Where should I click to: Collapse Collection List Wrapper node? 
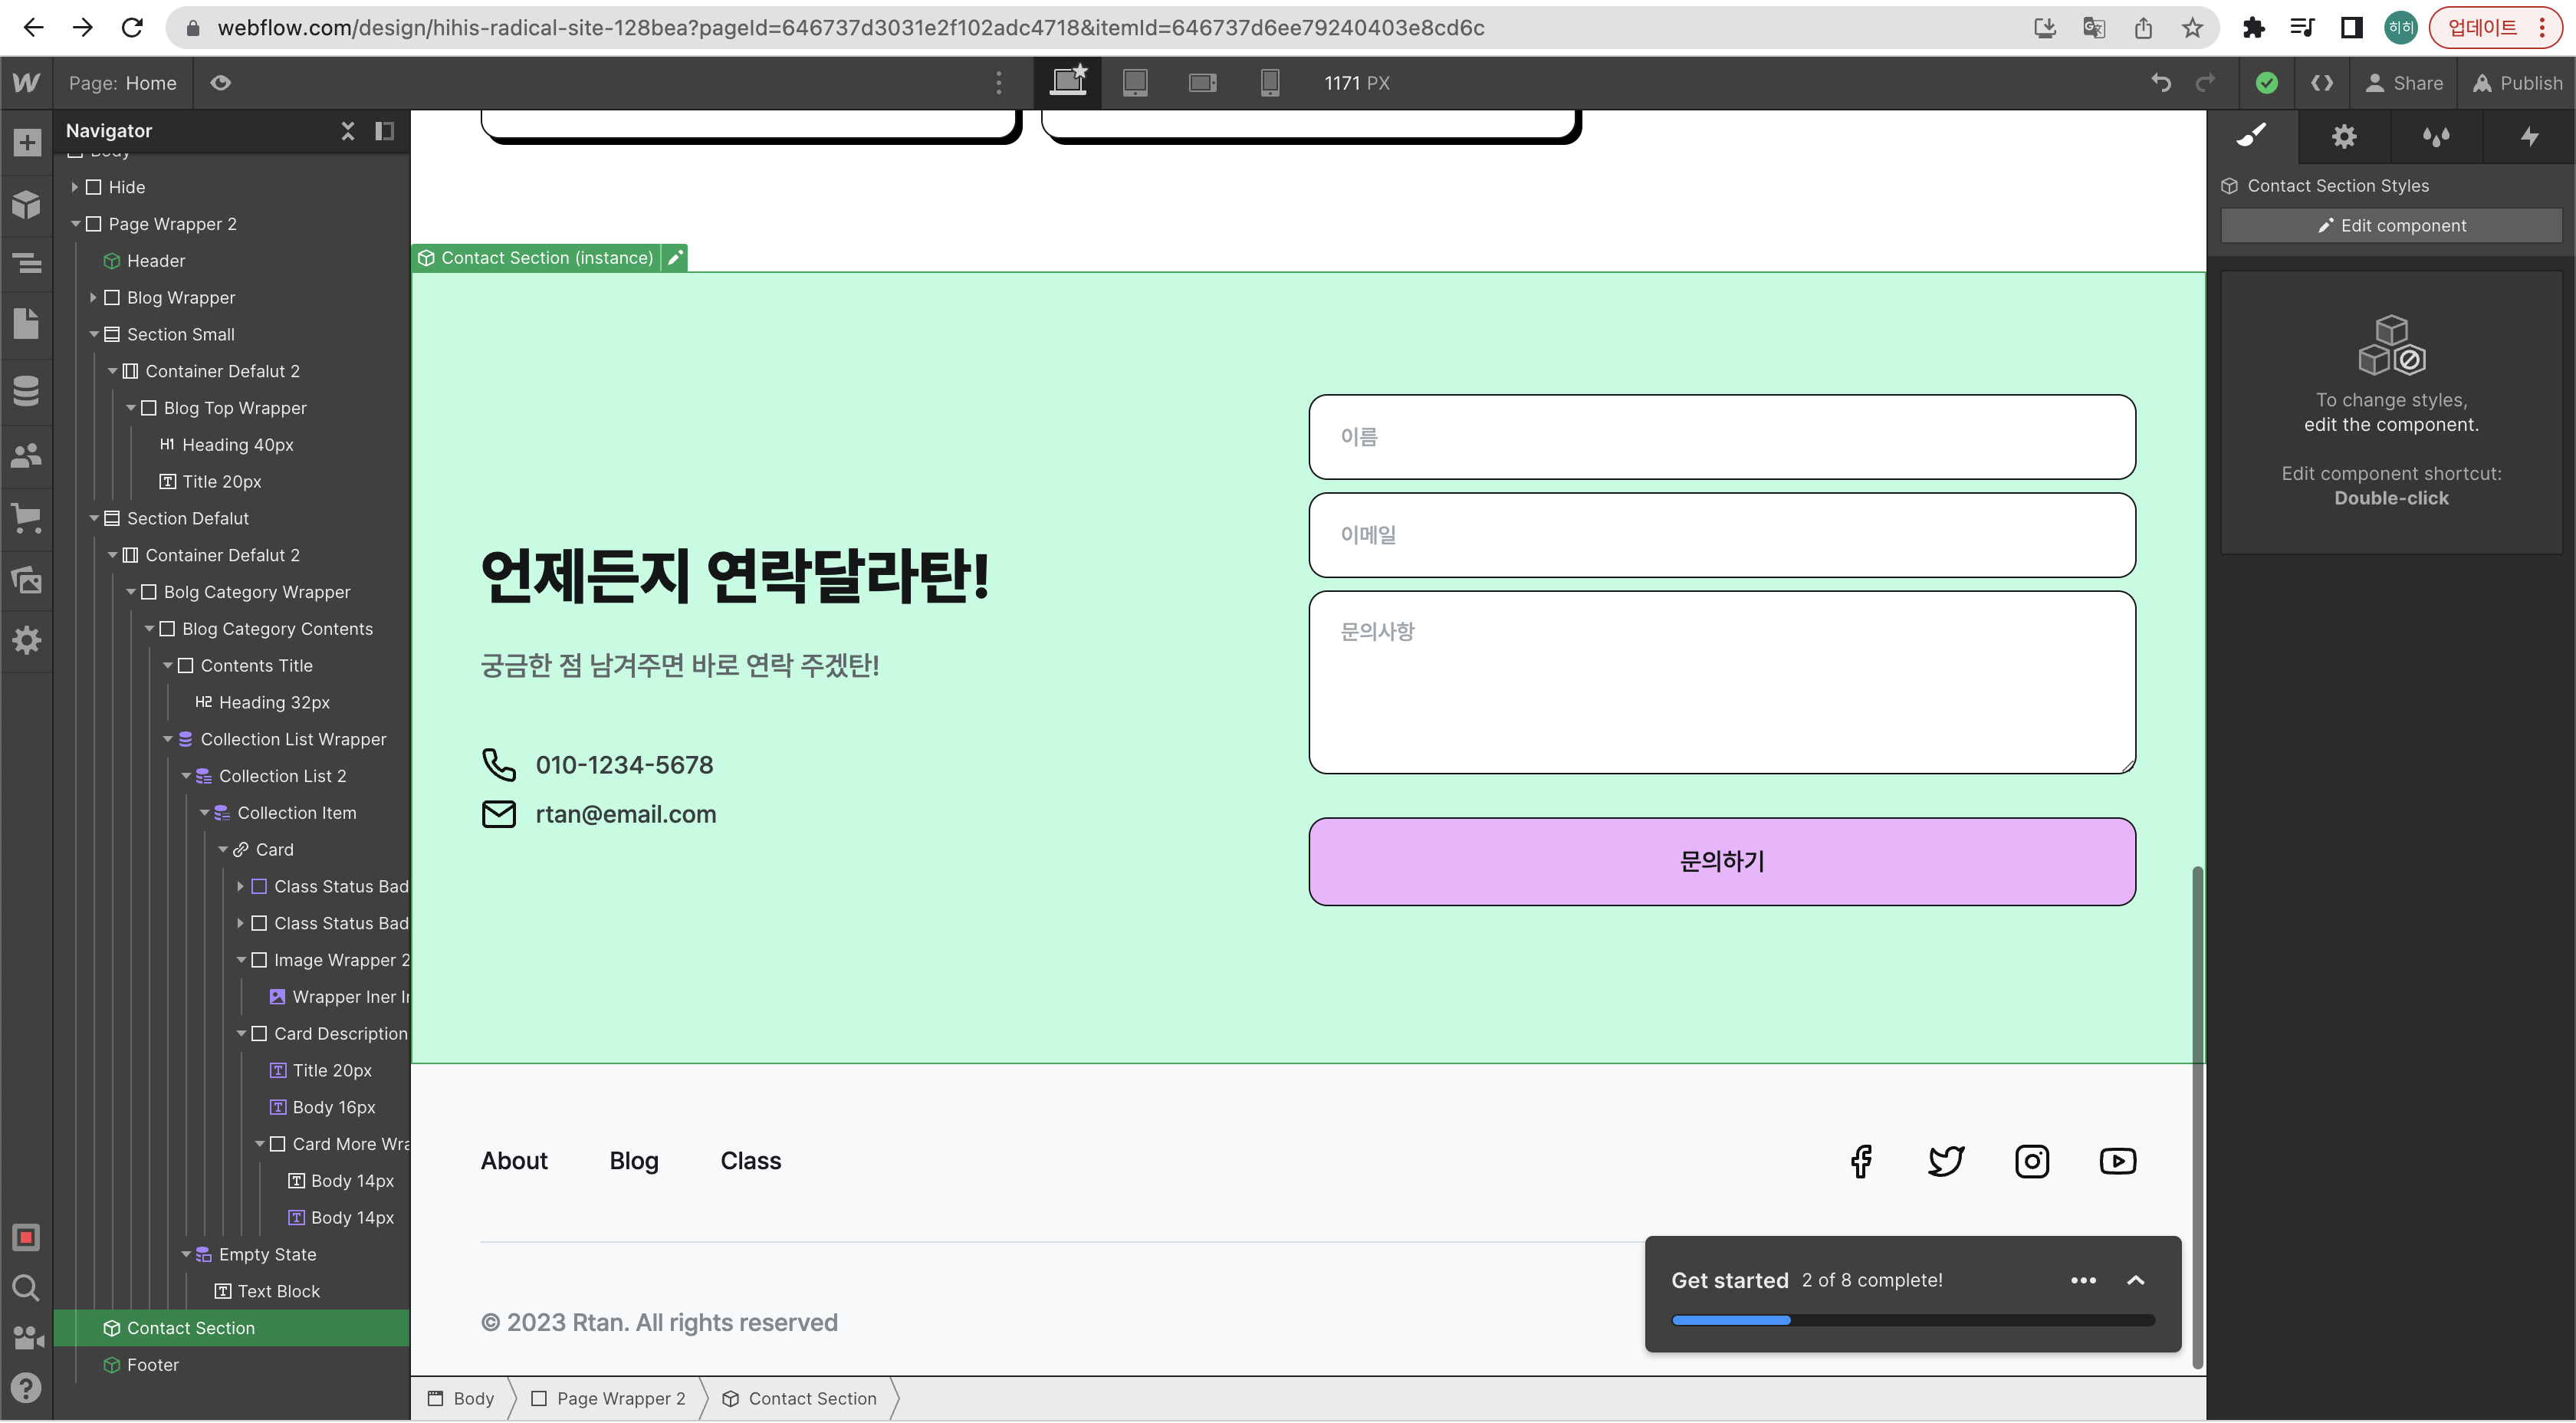point(168,739)
